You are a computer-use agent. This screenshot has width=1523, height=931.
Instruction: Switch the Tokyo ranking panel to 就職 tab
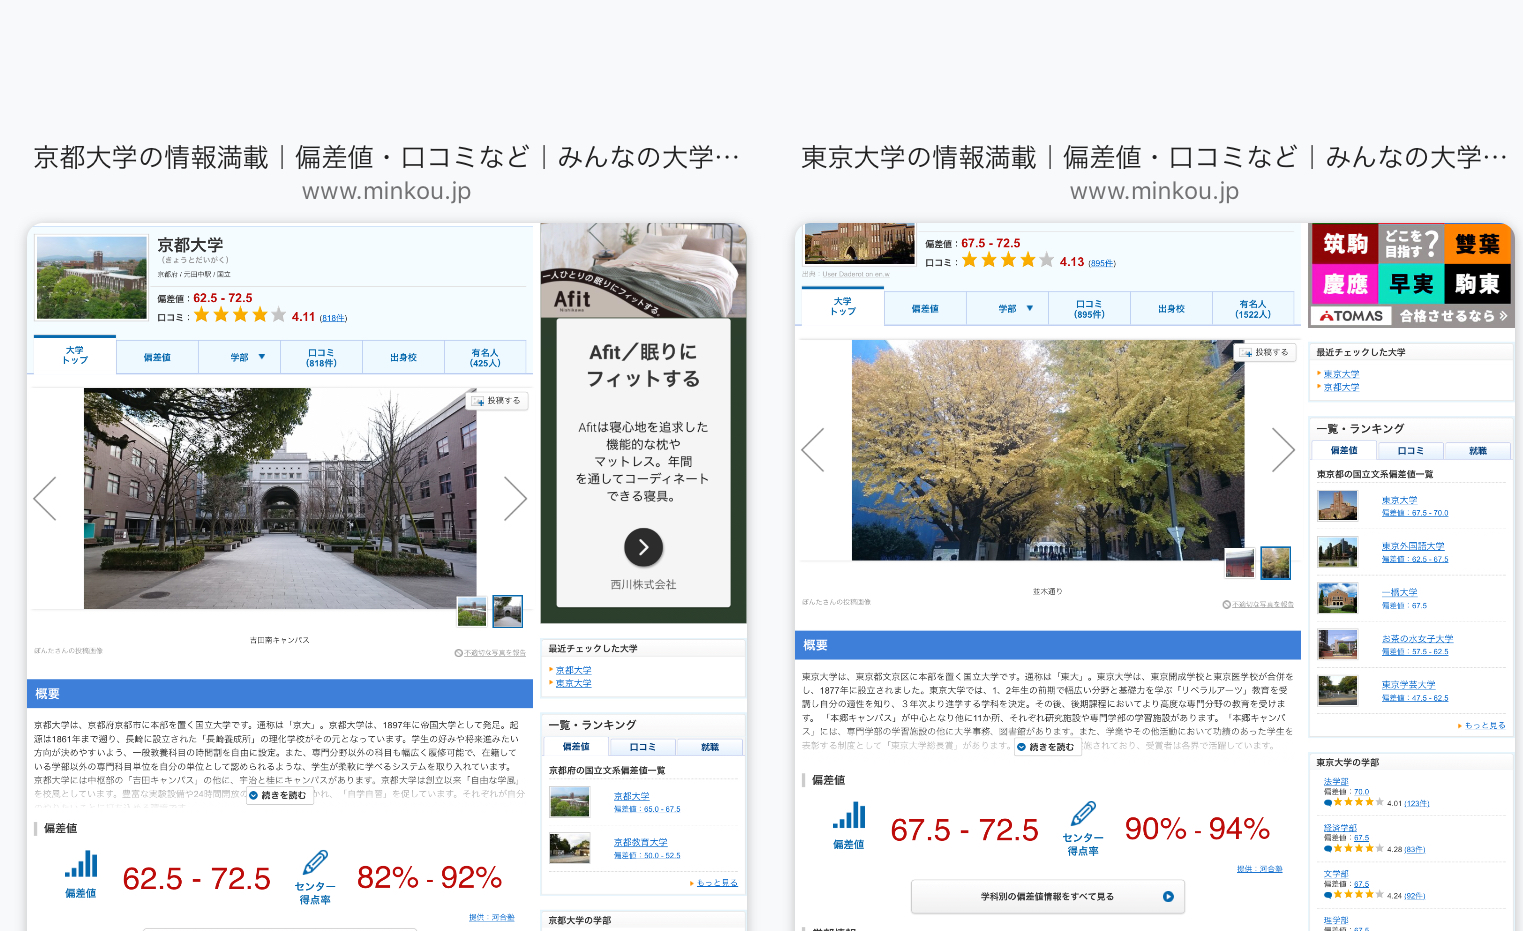(x=1477, y=451)
